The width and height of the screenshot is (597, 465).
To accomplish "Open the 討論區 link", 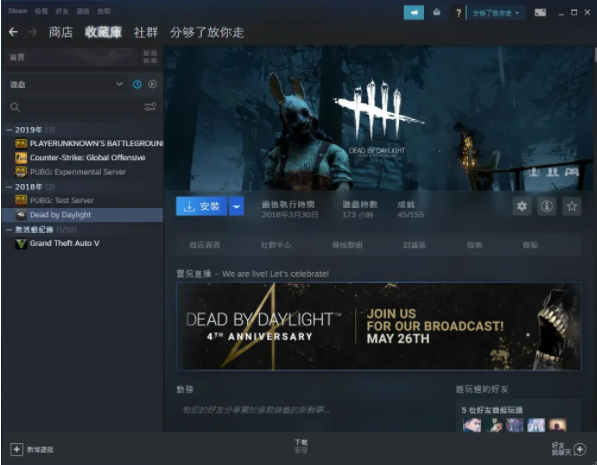I will coord(415,245).
